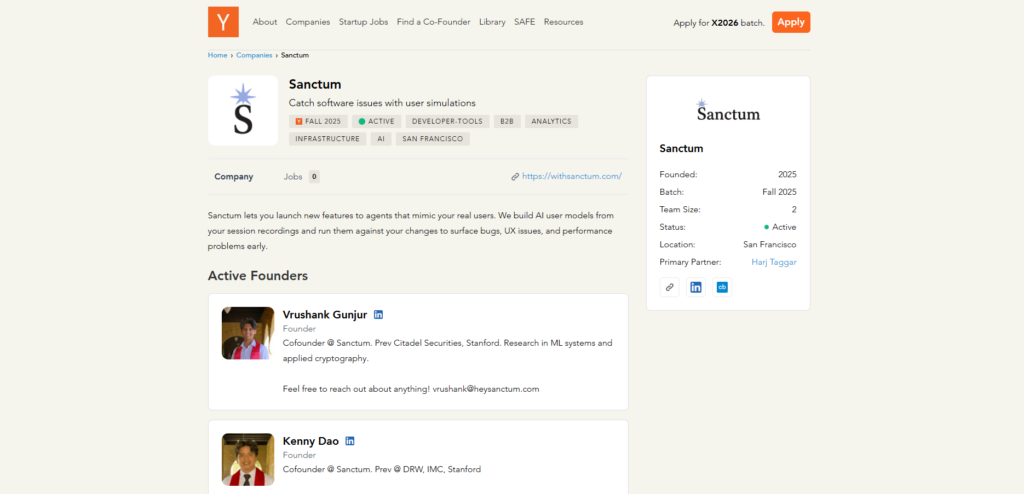
Task: Click the FALL 2025 batch tag
Action: coord(319,122)
